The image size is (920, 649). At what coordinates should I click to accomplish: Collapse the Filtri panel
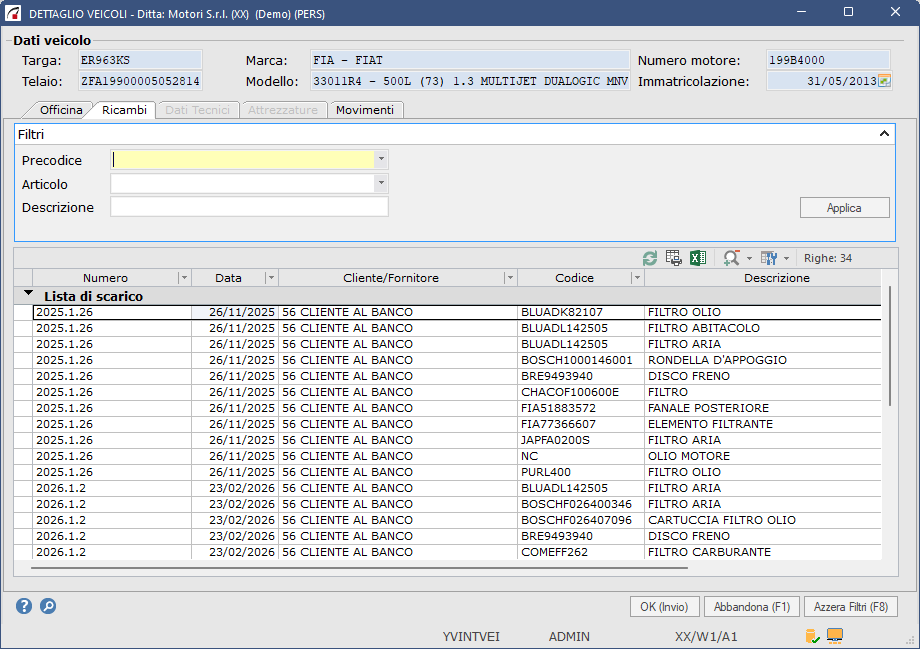884,133
